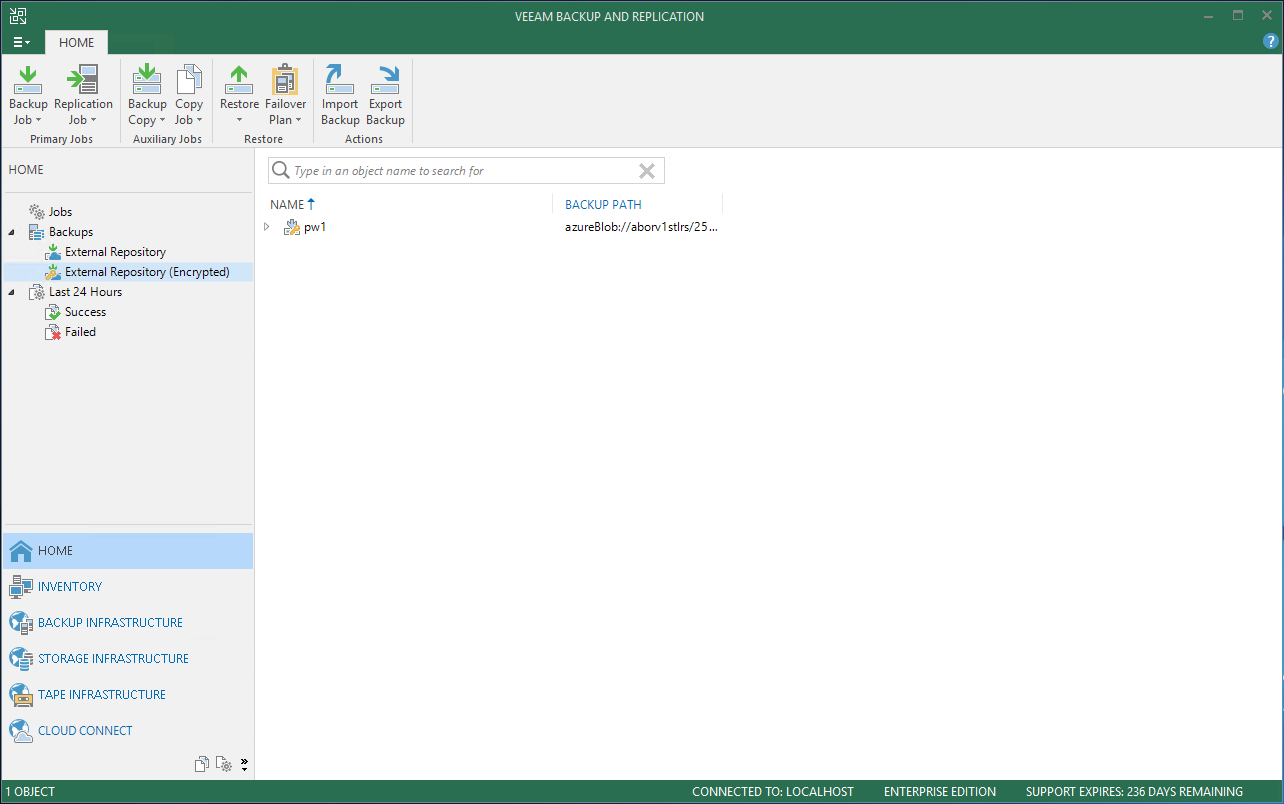Open the help question mark icon
This screenshot has height=804, width=1284.
click(x=1271, y=42)
